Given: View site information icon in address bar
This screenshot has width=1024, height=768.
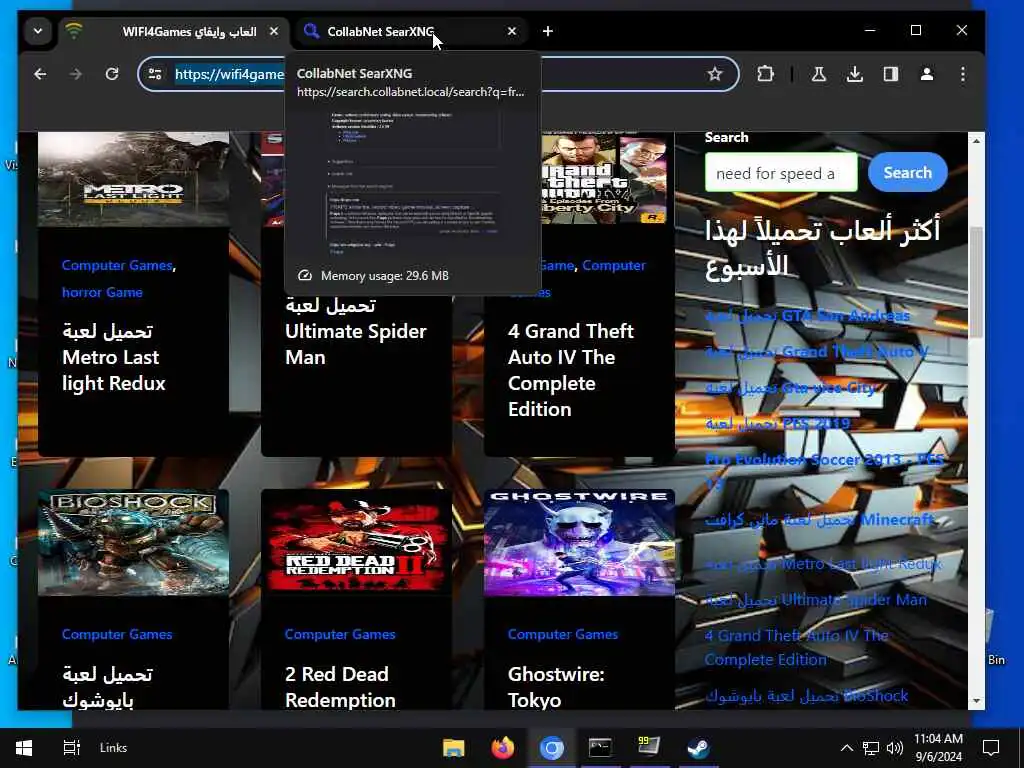Looking at the screenshot, I should point(155,74).
